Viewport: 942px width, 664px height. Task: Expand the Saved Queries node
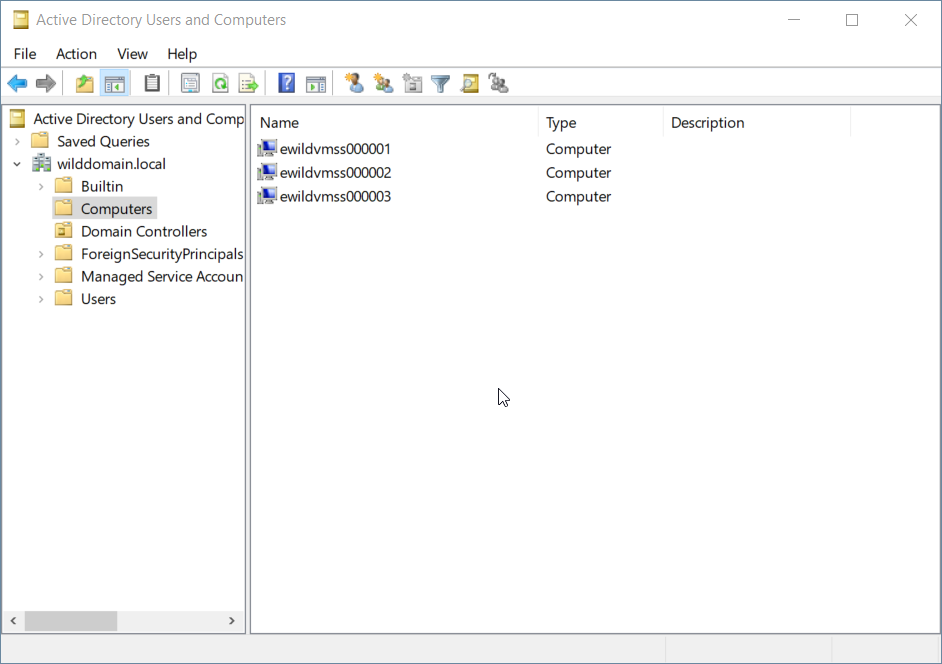(x=17, y=142)
